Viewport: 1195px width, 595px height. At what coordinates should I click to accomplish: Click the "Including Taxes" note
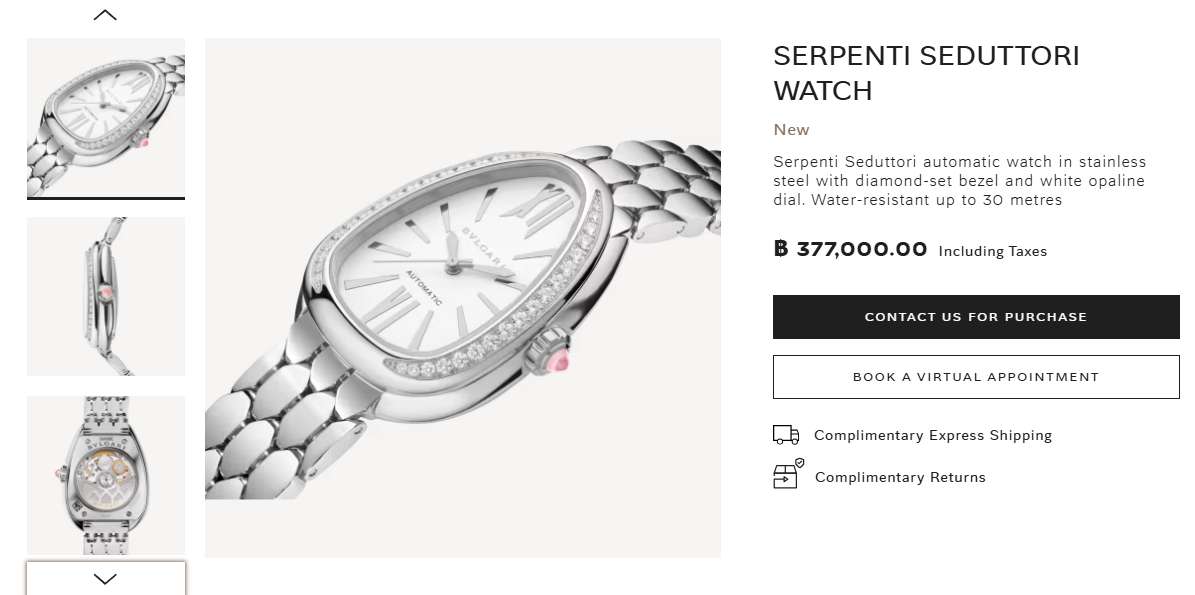tap(992, 251)
